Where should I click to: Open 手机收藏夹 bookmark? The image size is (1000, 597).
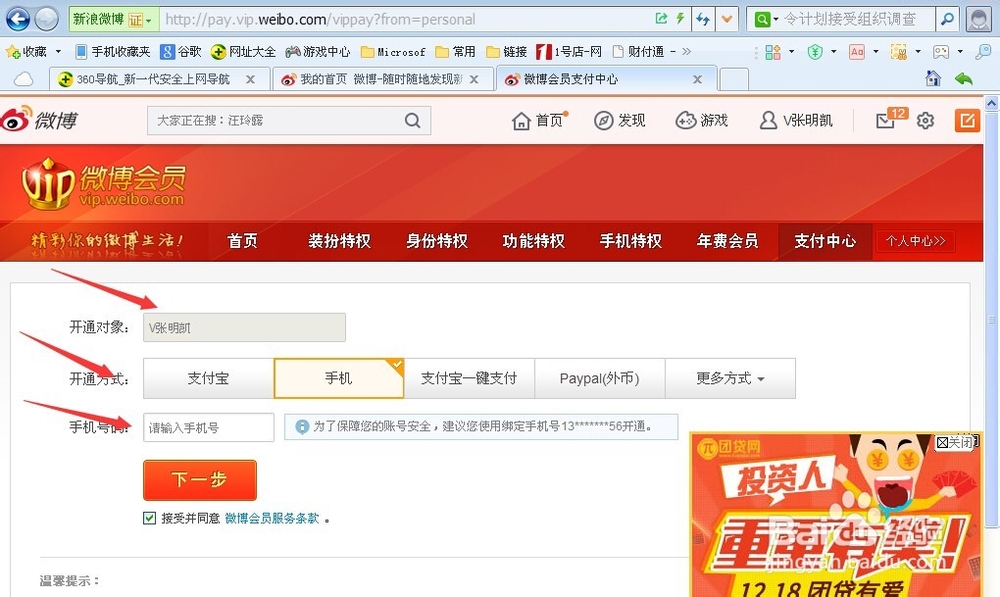coord(113,52)
